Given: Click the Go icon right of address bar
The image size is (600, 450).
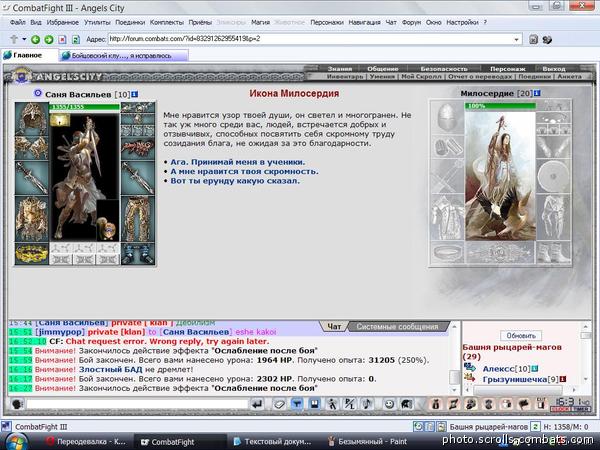Looking at the screenshot, I should click(531, 39).
